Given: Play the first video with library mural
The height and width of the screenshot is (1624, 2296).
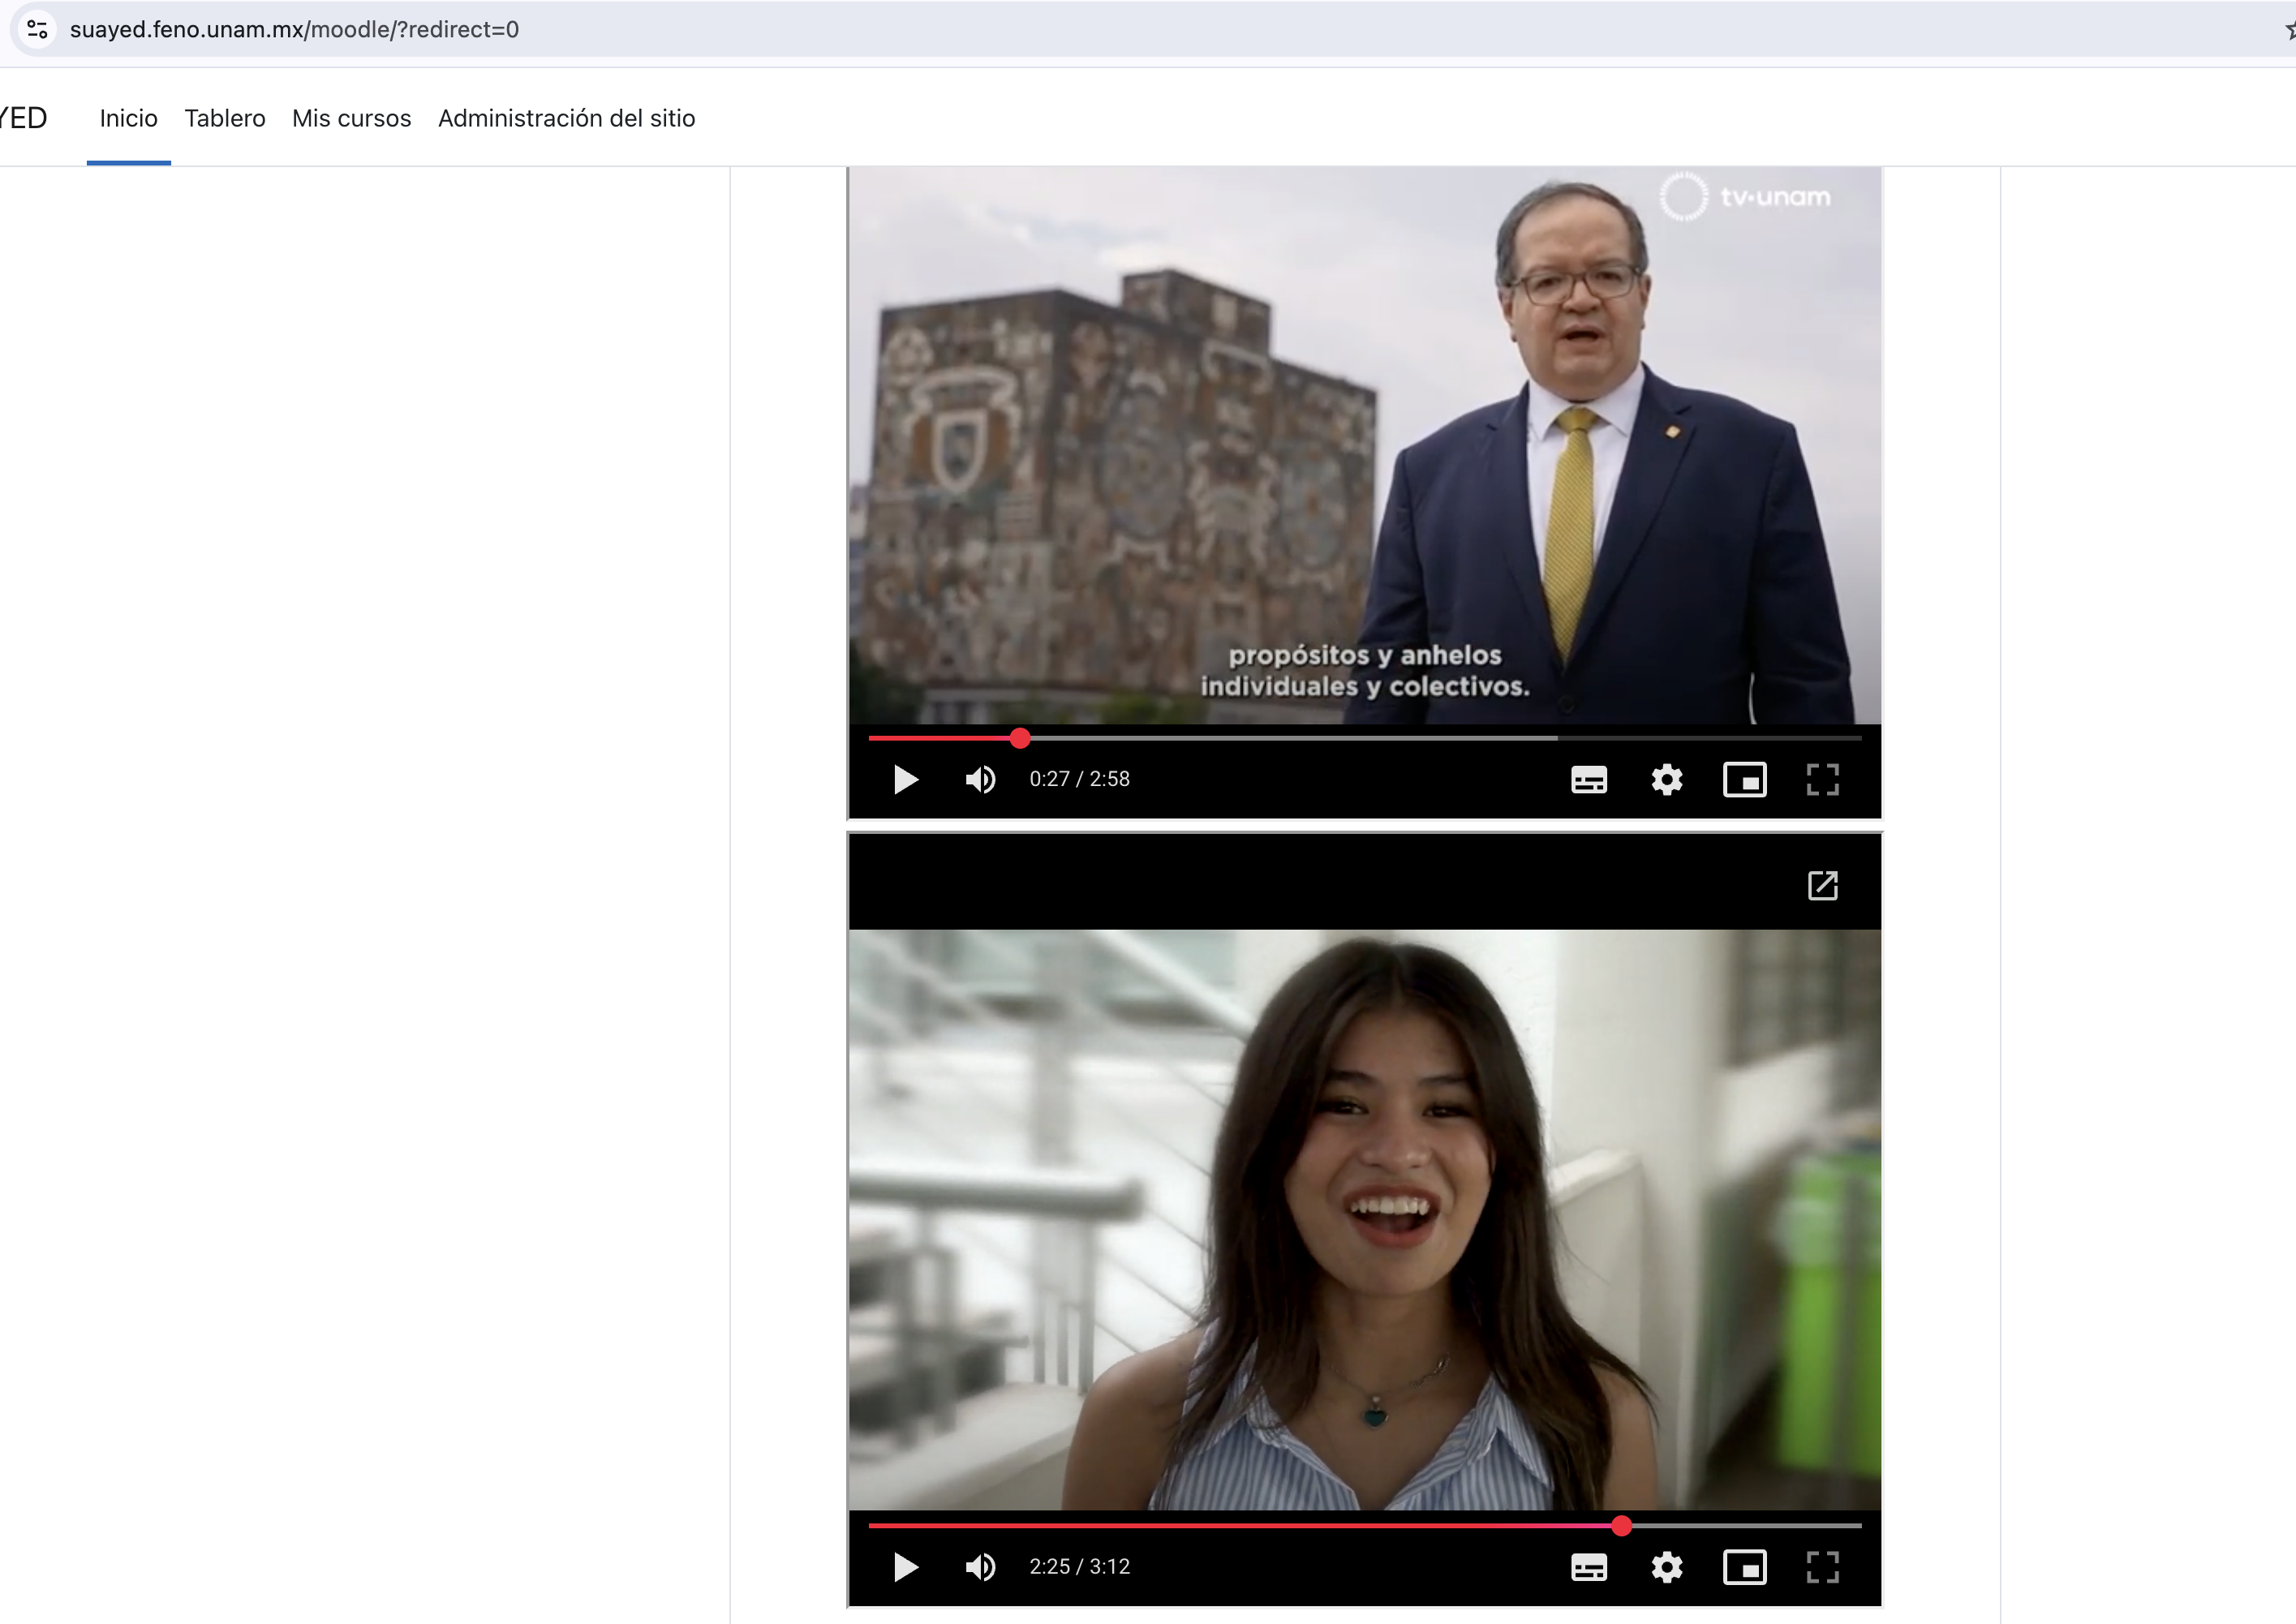Looking at the screenshot, I should coord(905,779).
